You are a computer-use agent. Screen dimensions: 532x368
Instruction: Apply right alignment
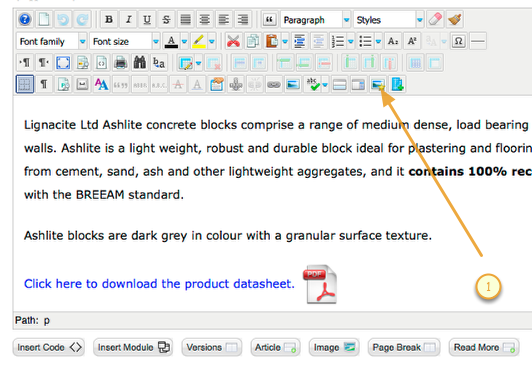click(243, 20)
